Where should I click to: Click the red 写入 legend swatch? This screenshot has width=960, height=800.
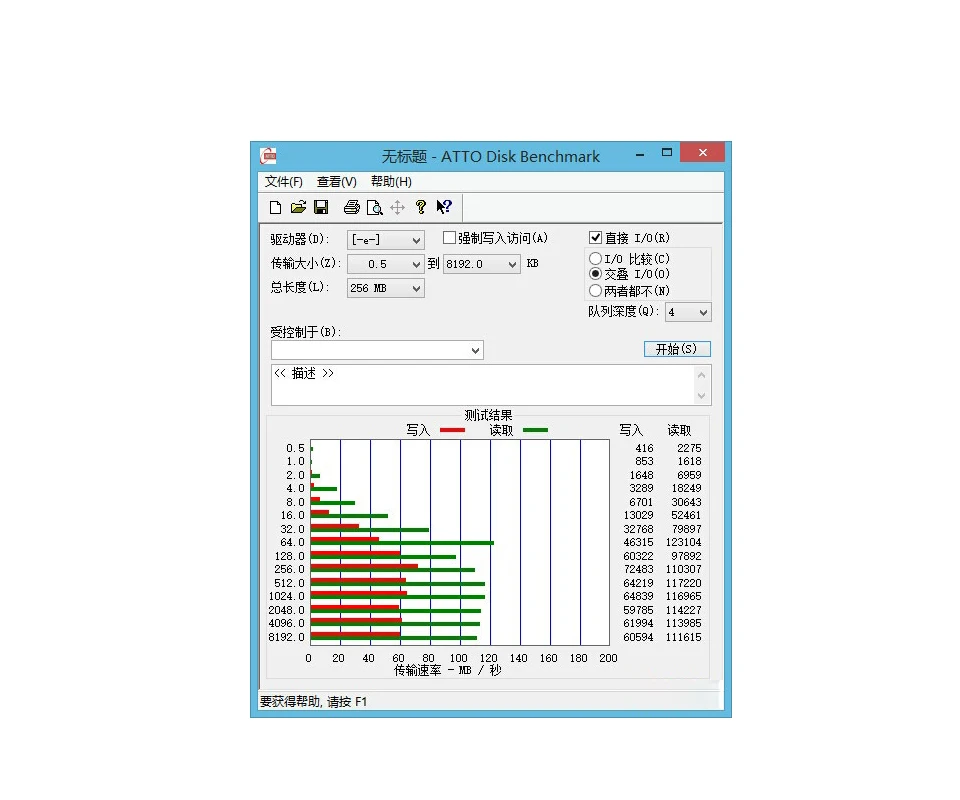pos(452,430)
